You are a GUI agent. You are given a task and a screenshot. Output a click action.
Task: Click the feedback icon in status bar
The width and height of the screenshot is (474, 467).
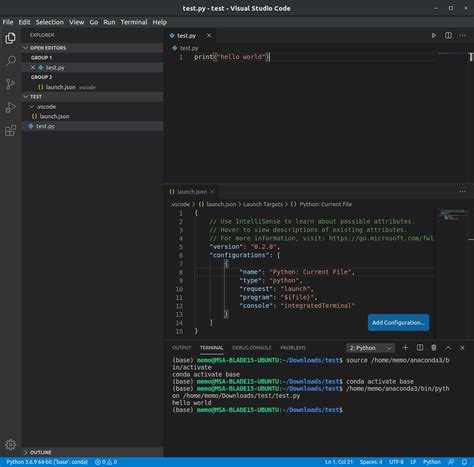451,462
